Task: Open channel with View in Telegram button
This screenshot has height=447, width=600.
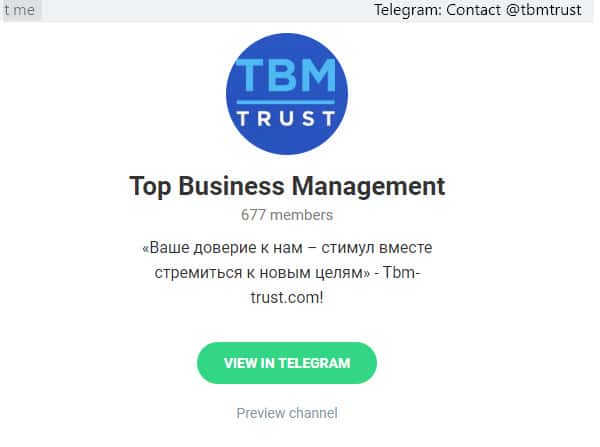Action: coord(287,363)
